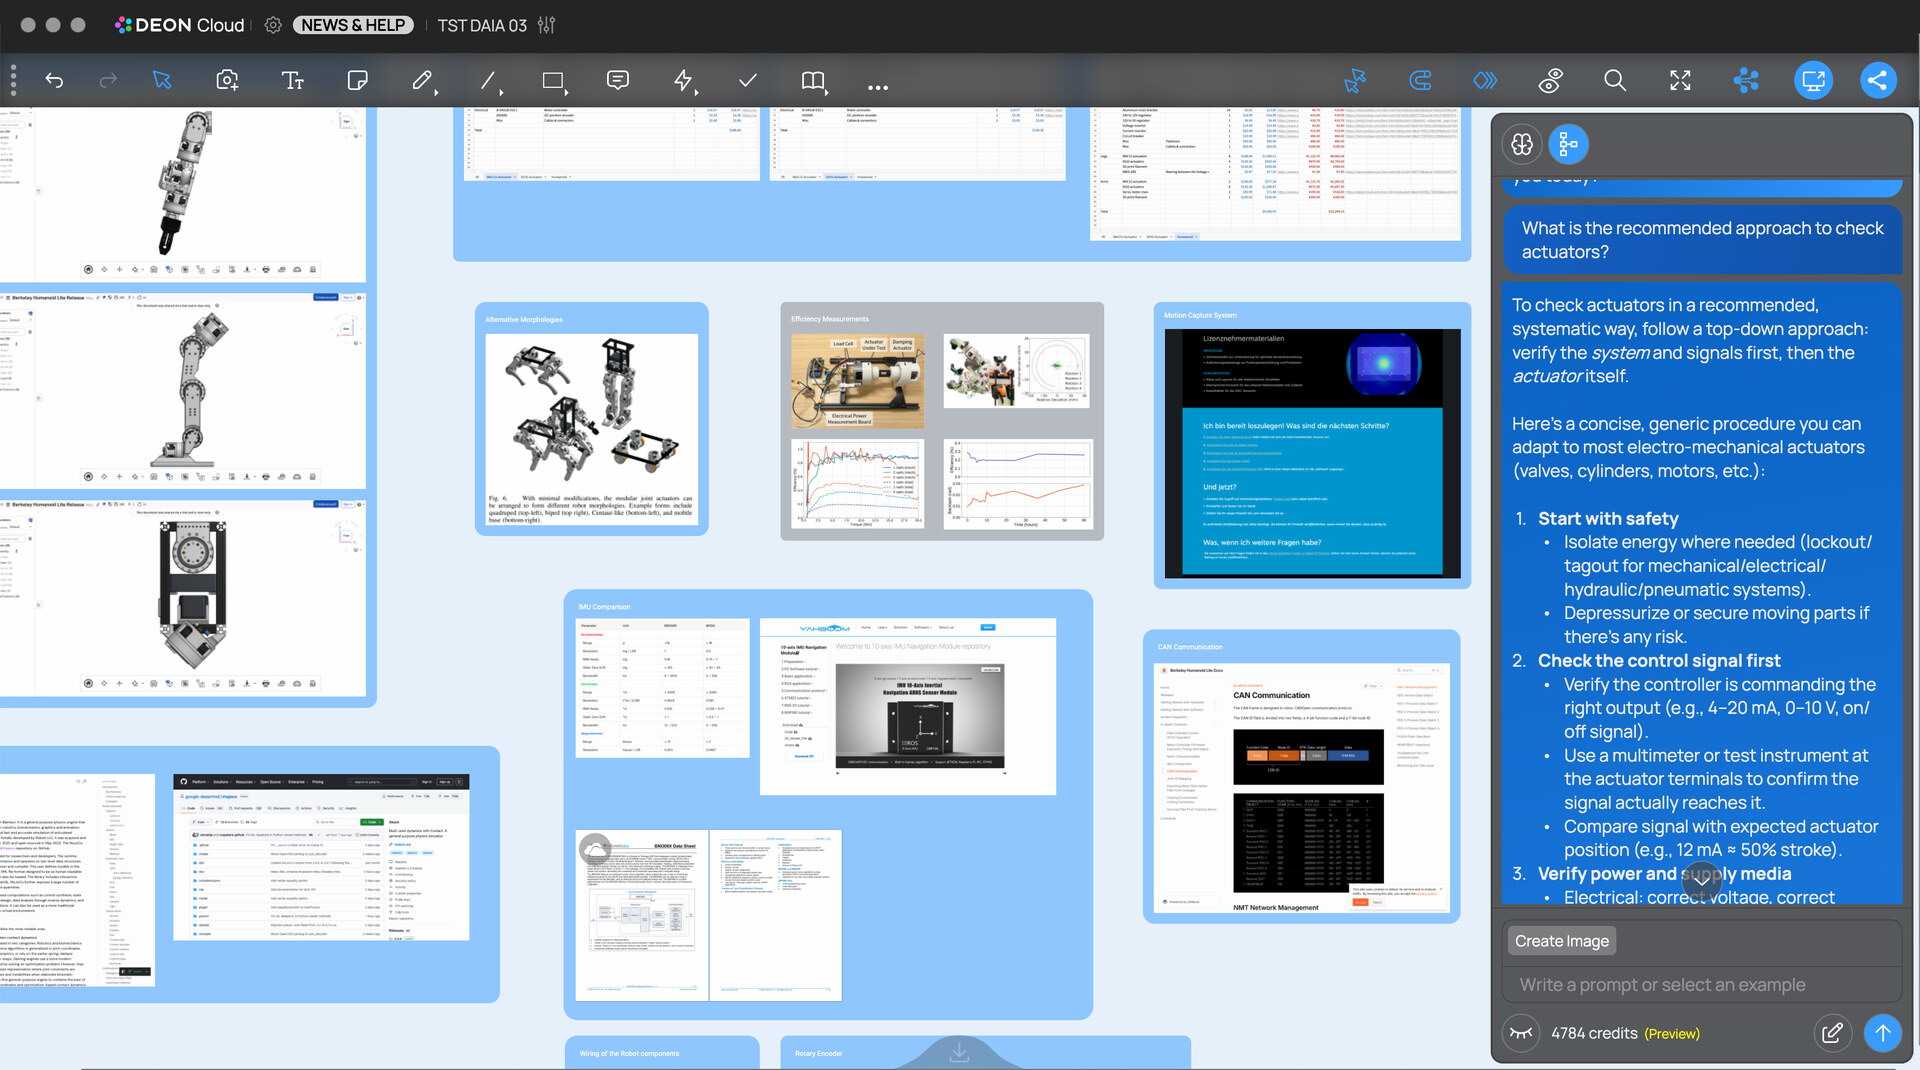
Task: Toggle magnet snapping
Action: (x=1420, y=80)
